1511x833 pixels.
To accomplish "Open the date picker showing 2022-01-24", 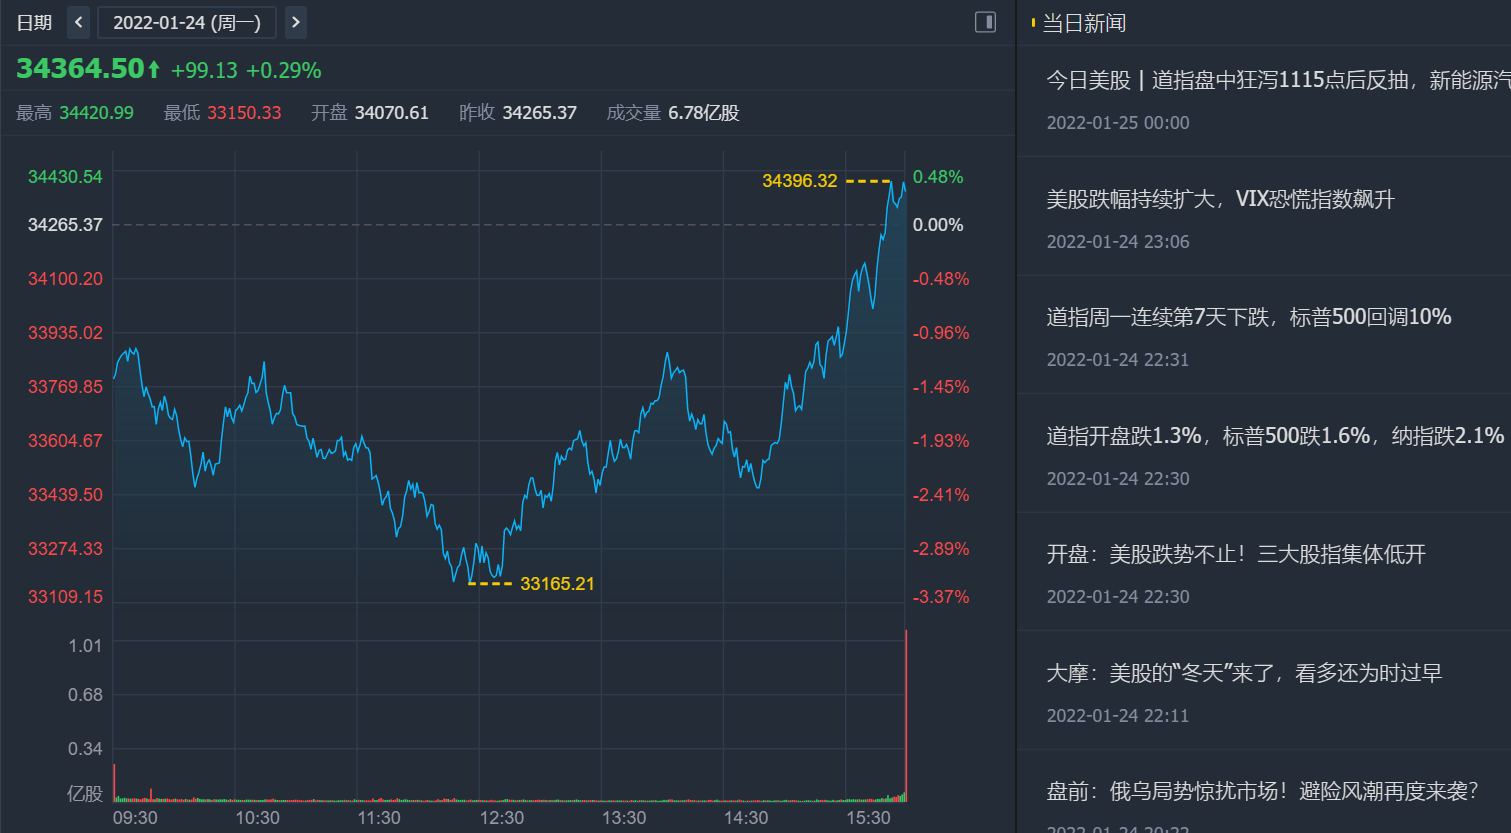I will click(187, 22).
